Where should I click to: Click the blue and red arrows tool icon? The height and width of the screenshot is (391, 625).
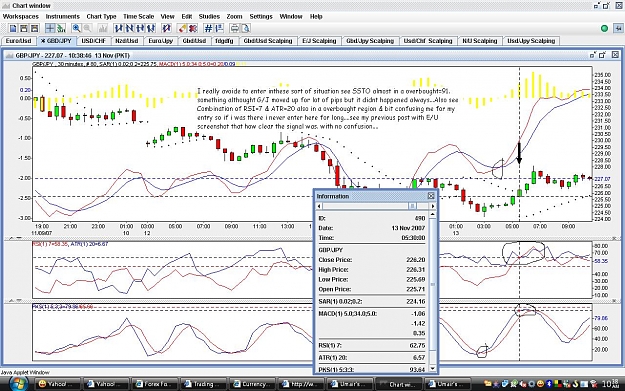[167, 28]
